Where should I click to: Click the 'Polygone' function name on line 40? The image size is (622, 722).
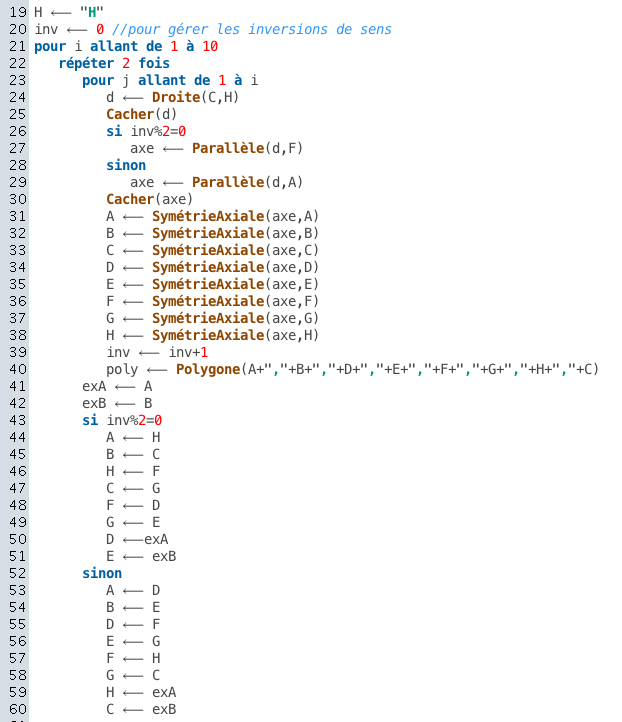coord(208,369)
